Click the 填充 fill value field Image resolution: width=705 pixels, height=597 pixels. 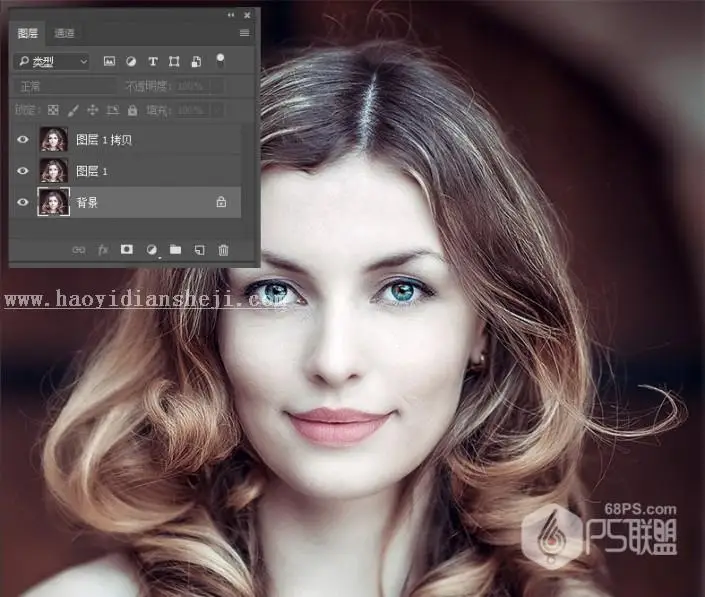[x=193, y=110]
